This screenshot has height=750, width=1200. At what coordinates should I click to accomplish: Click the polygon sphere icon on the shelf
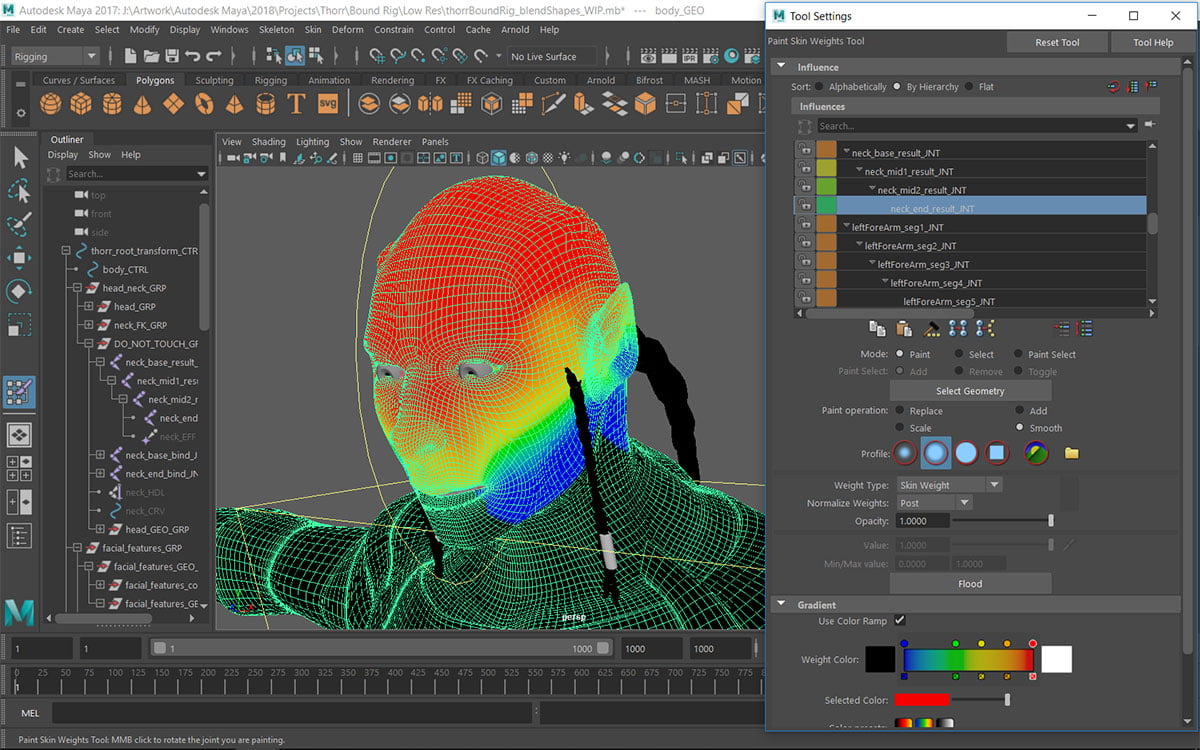pos(50,104)
